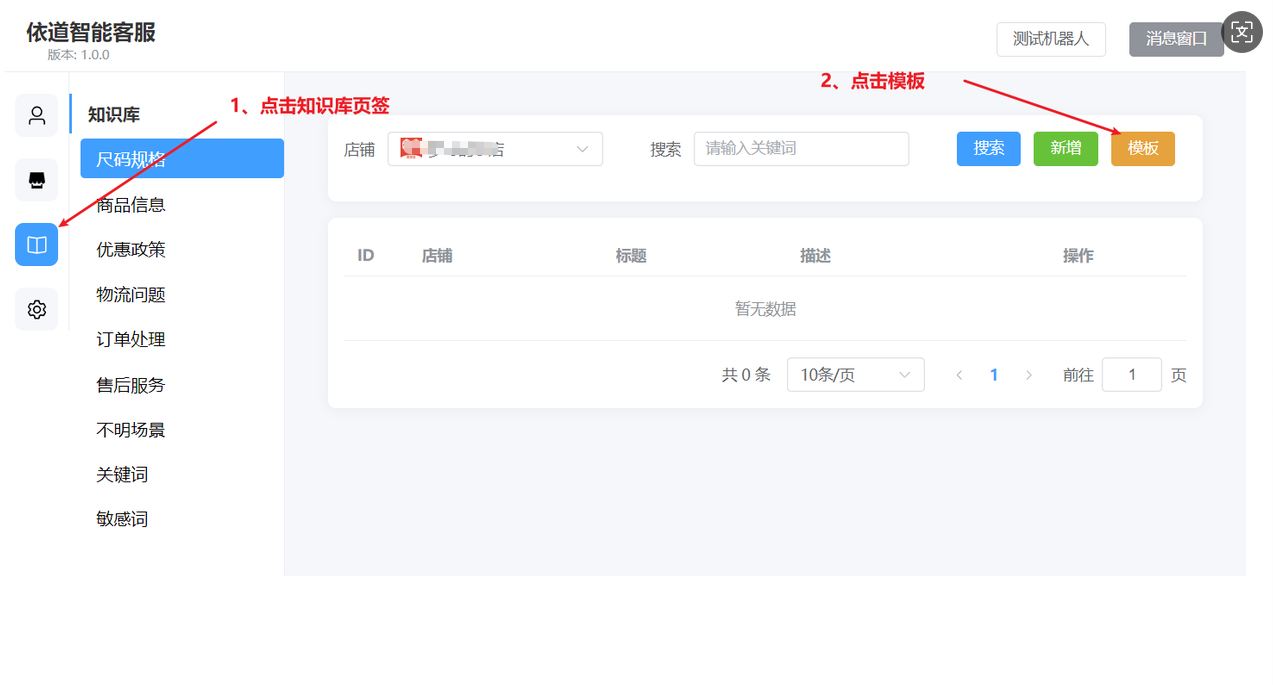Open 商品信息 menu item

(131, 205)
